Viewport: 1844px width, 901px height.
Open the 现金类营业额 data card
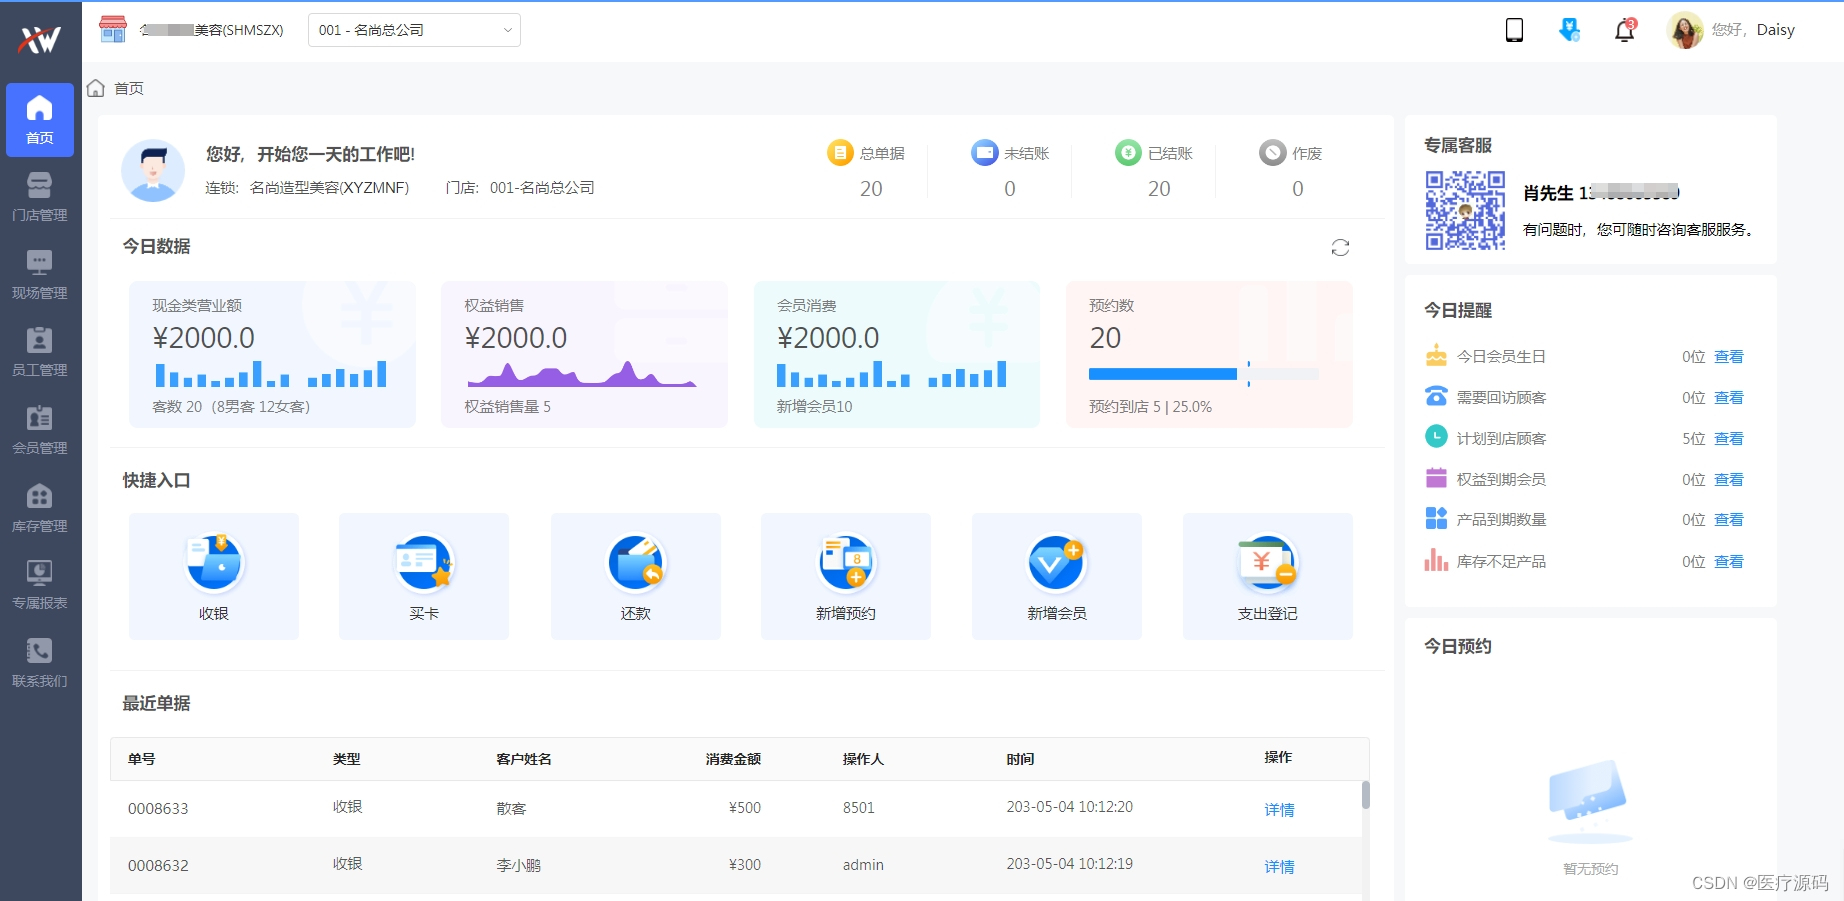[x=272, y=354]
